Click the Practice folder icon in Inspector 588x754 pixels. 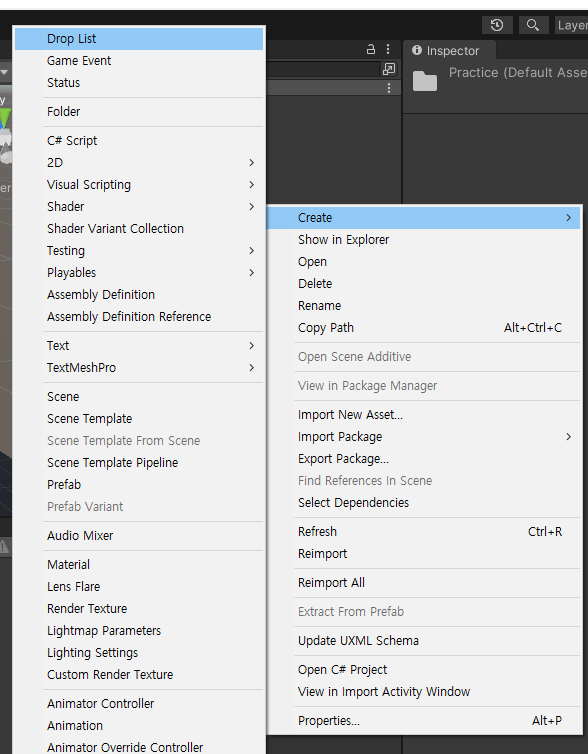(x=425, y=80)
